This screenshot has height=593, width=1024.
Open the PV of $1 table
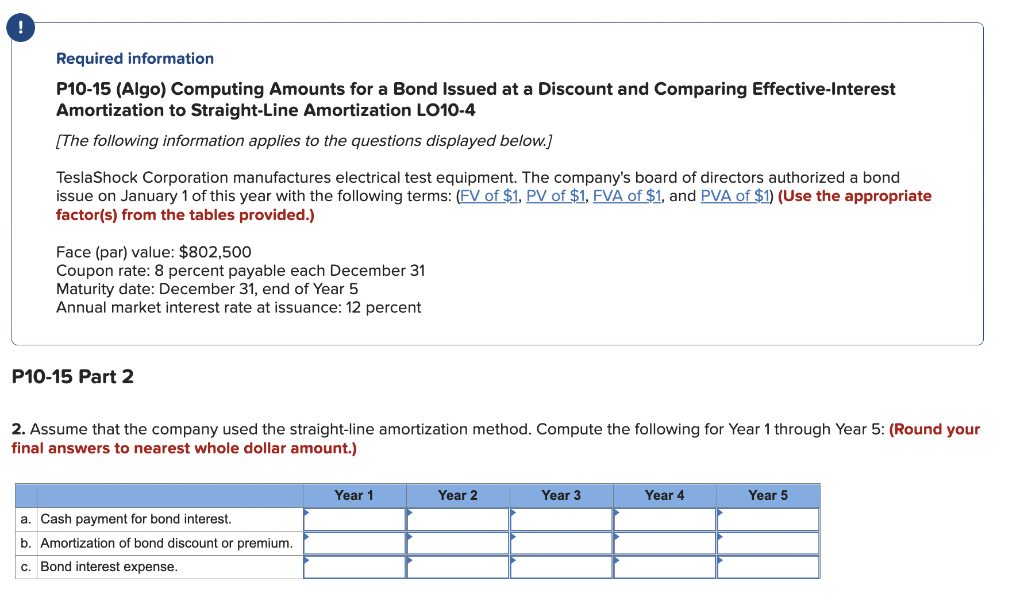556,195
